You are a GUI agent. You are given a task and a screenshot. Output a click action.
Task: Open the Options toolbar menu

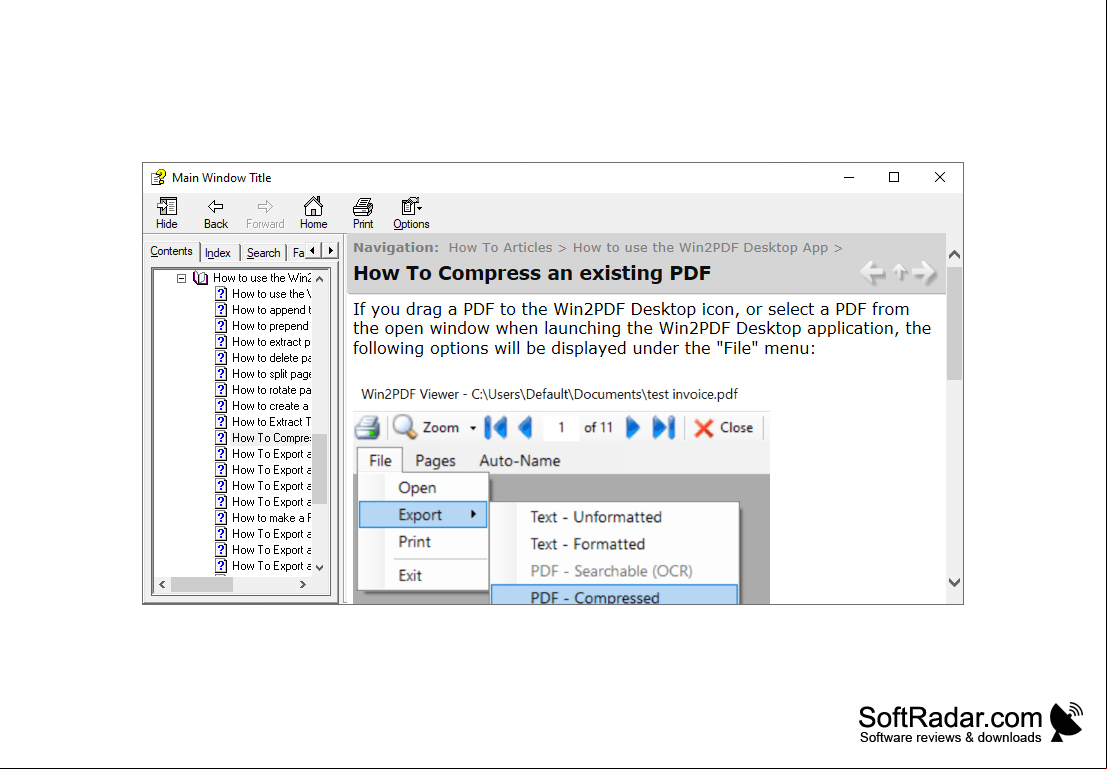point(411,213)
